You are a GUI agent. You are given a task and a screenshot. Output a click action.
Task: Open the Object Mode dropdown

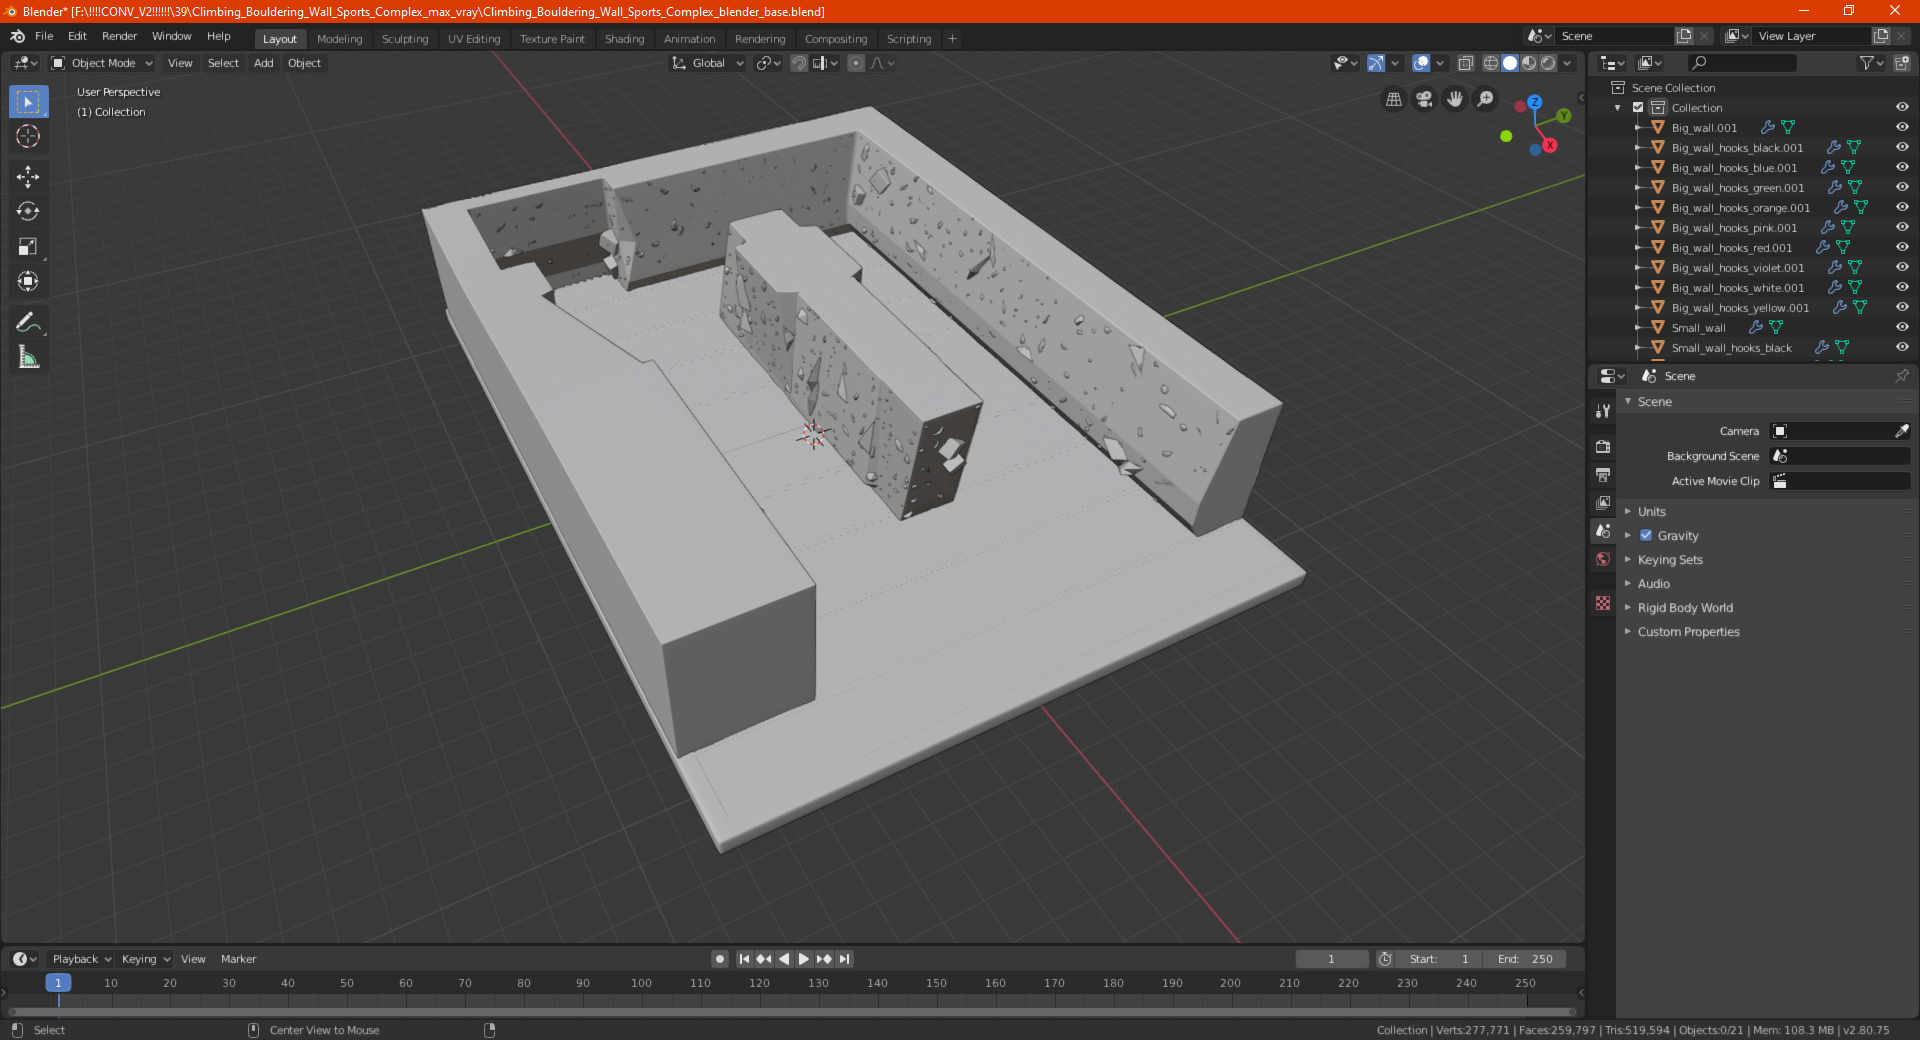click(102, 63)
